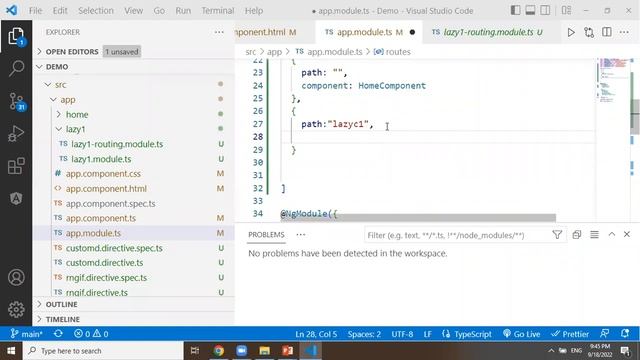Click main branch indicator in status bar
The width and height of the screenshot is (640, 360).
point(27,333)
